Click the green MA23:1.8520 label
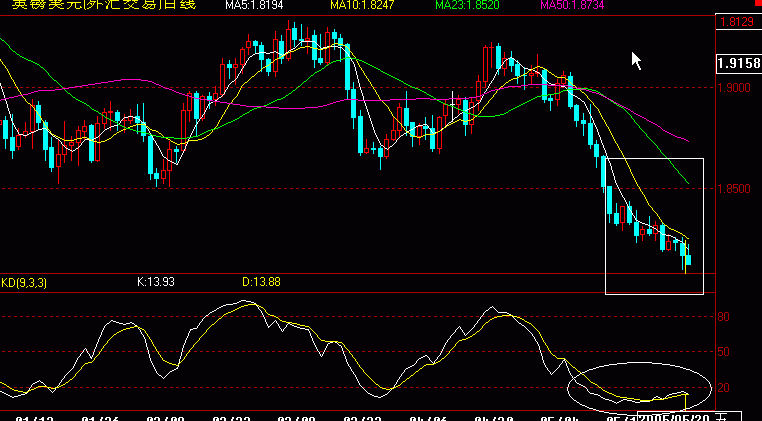The width and height of the screenshot is (762, 421). [x=468, y=5]
